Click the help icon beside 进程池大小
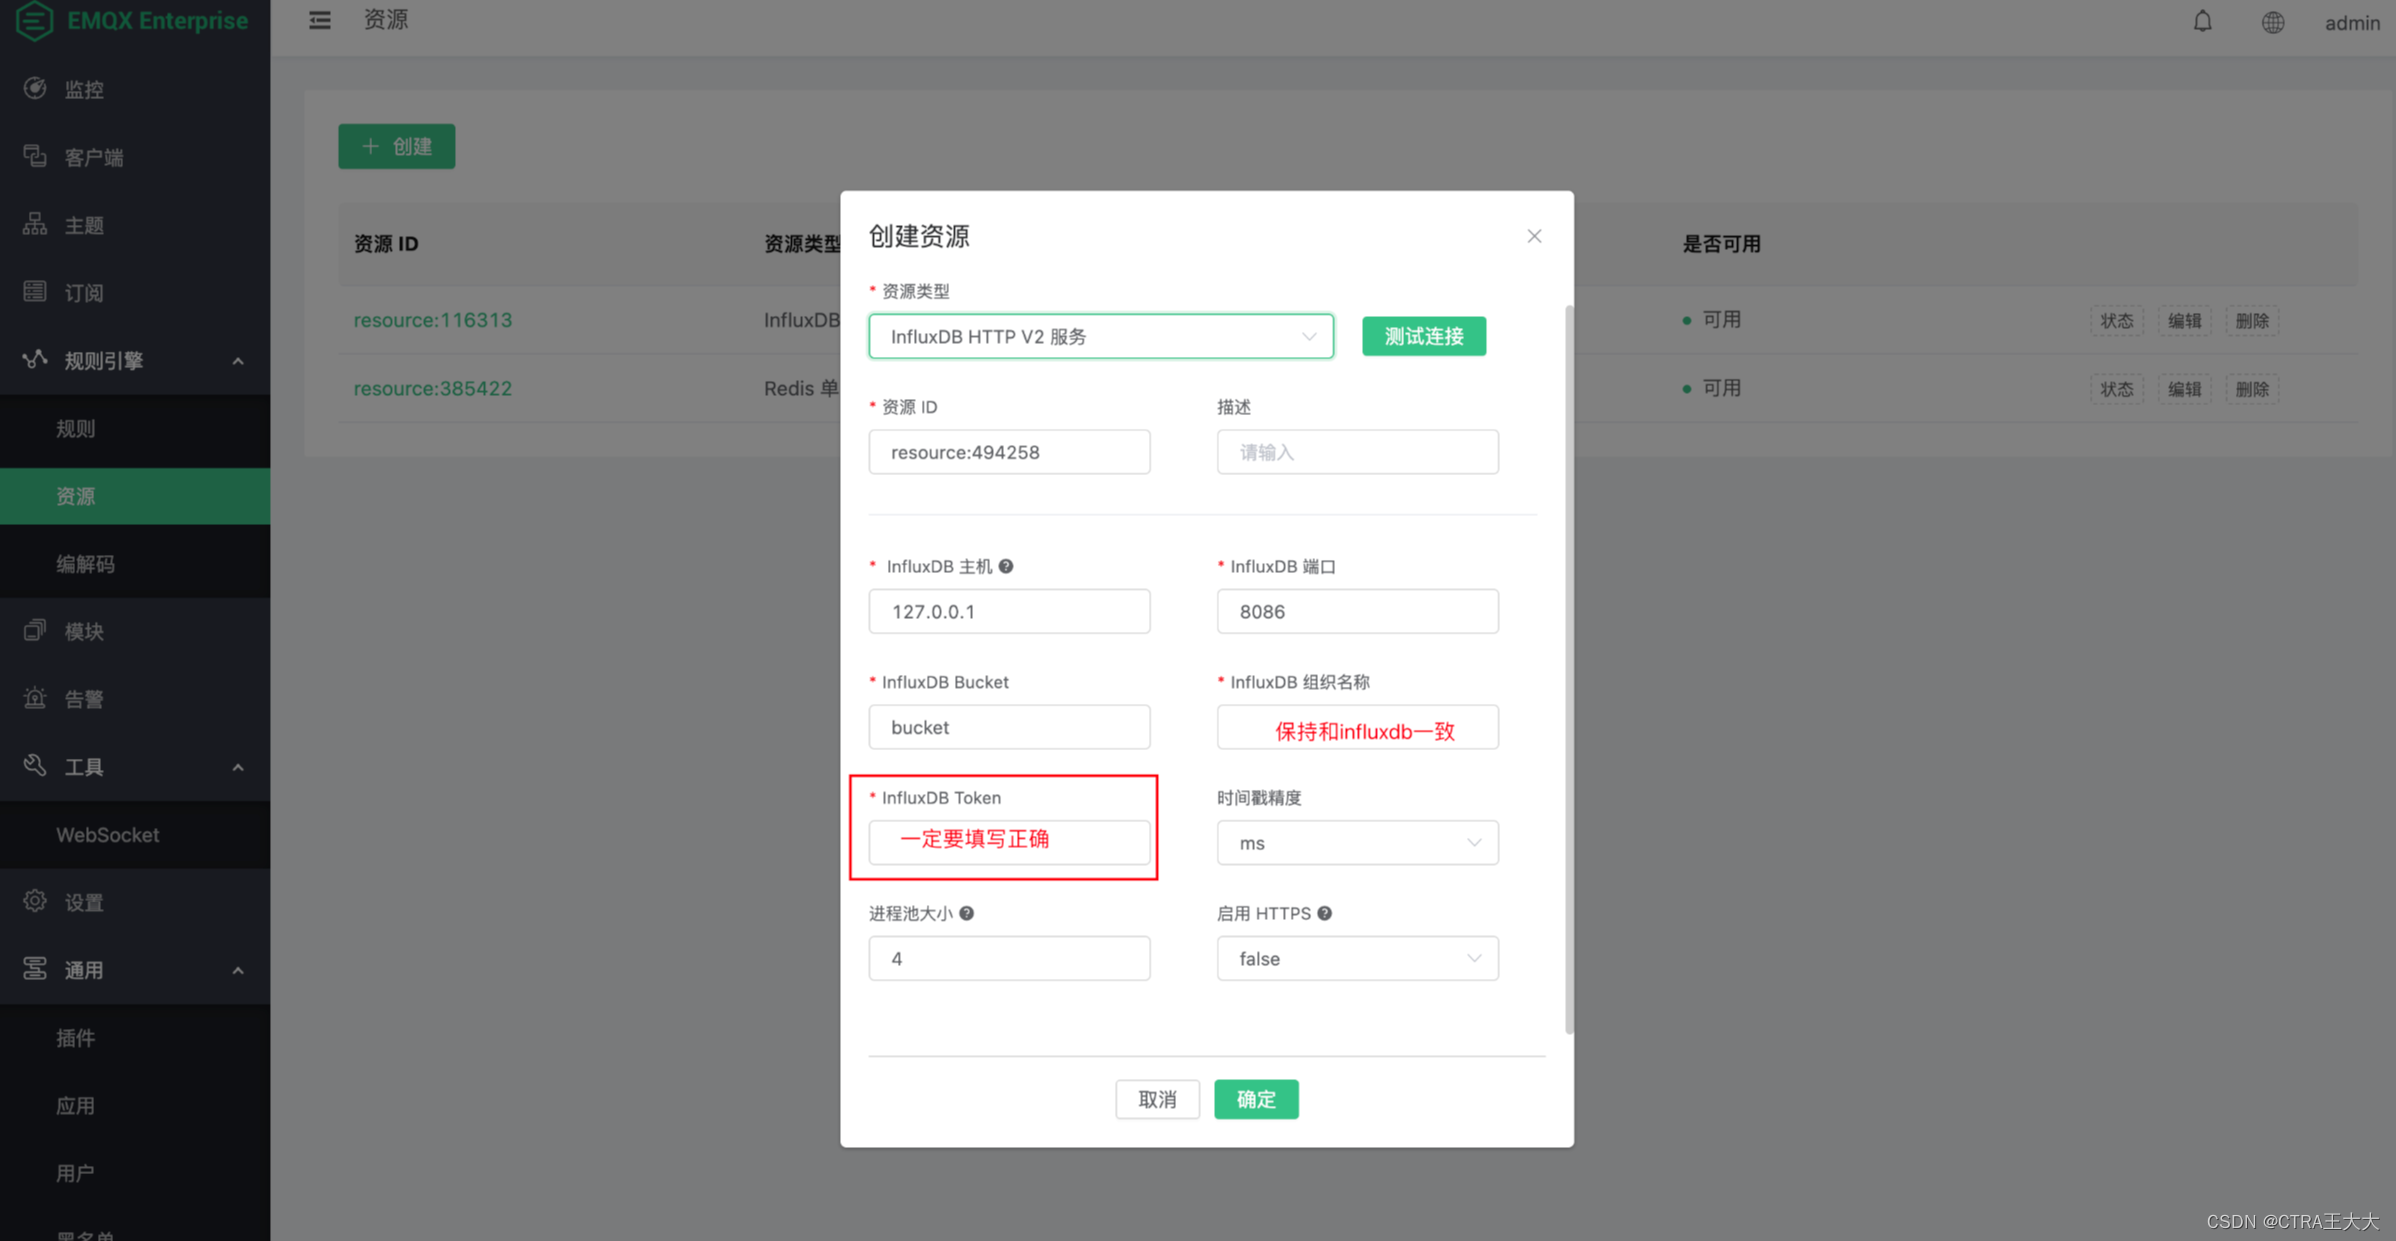Viewport: 2396px width, 1241px height. 966,913
